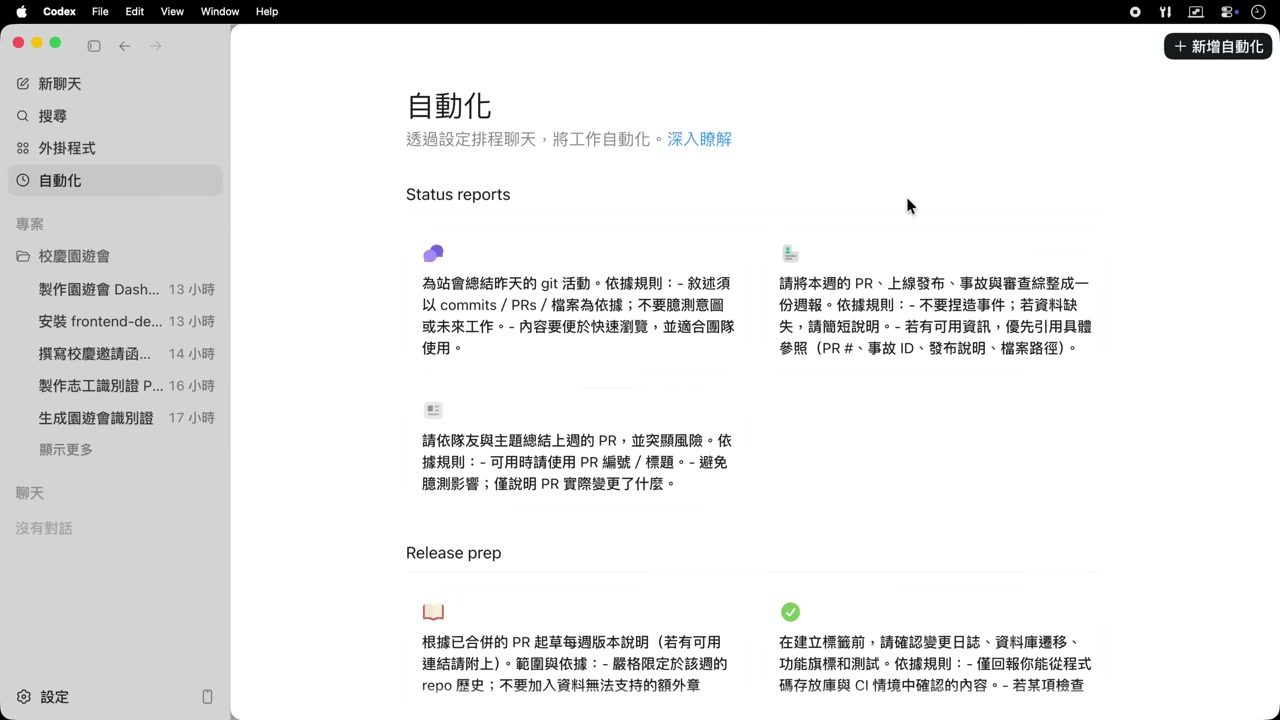Open the Help menu

coord(267,12)
